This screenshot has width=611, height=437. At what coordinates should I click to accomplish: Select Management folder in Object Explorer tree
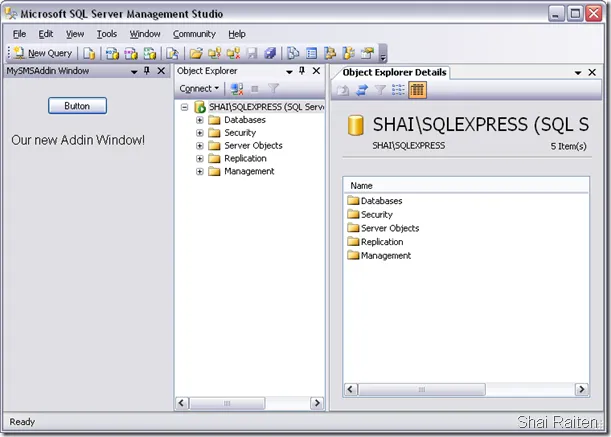[249, 172]
